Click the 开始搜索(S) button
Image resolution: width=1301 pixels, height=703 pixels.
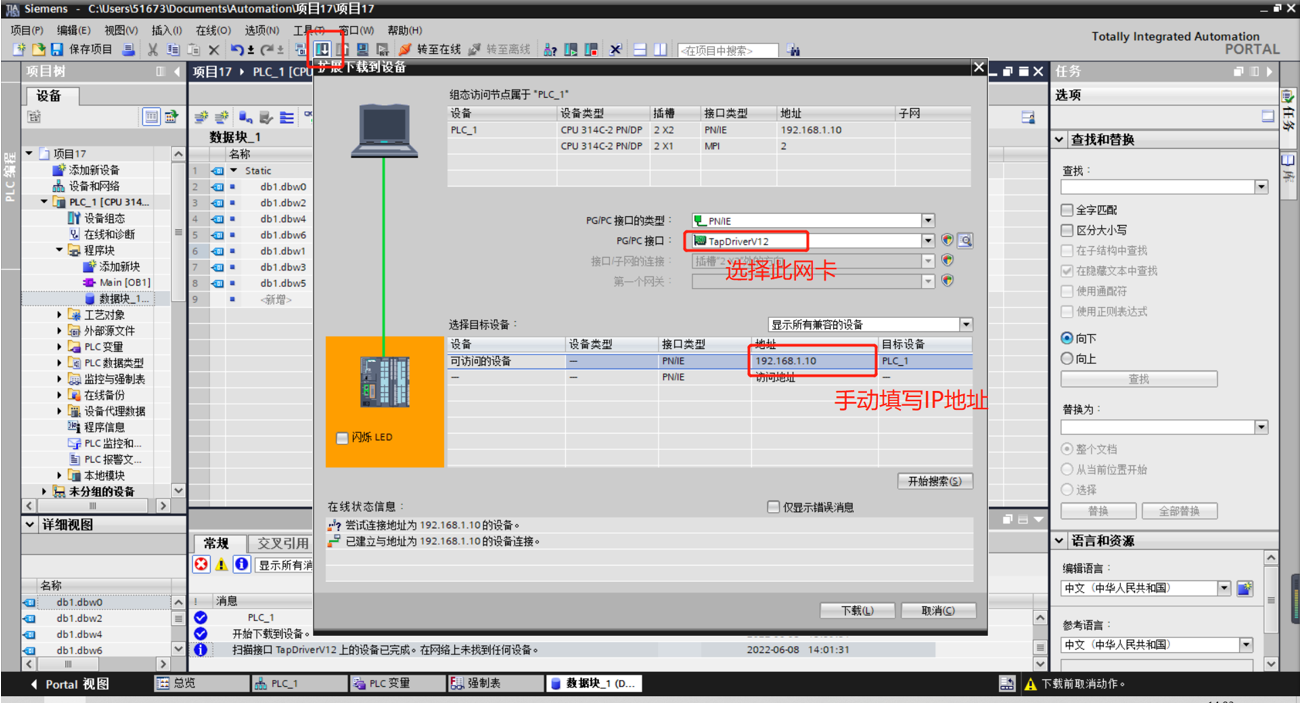click(935, 481)
